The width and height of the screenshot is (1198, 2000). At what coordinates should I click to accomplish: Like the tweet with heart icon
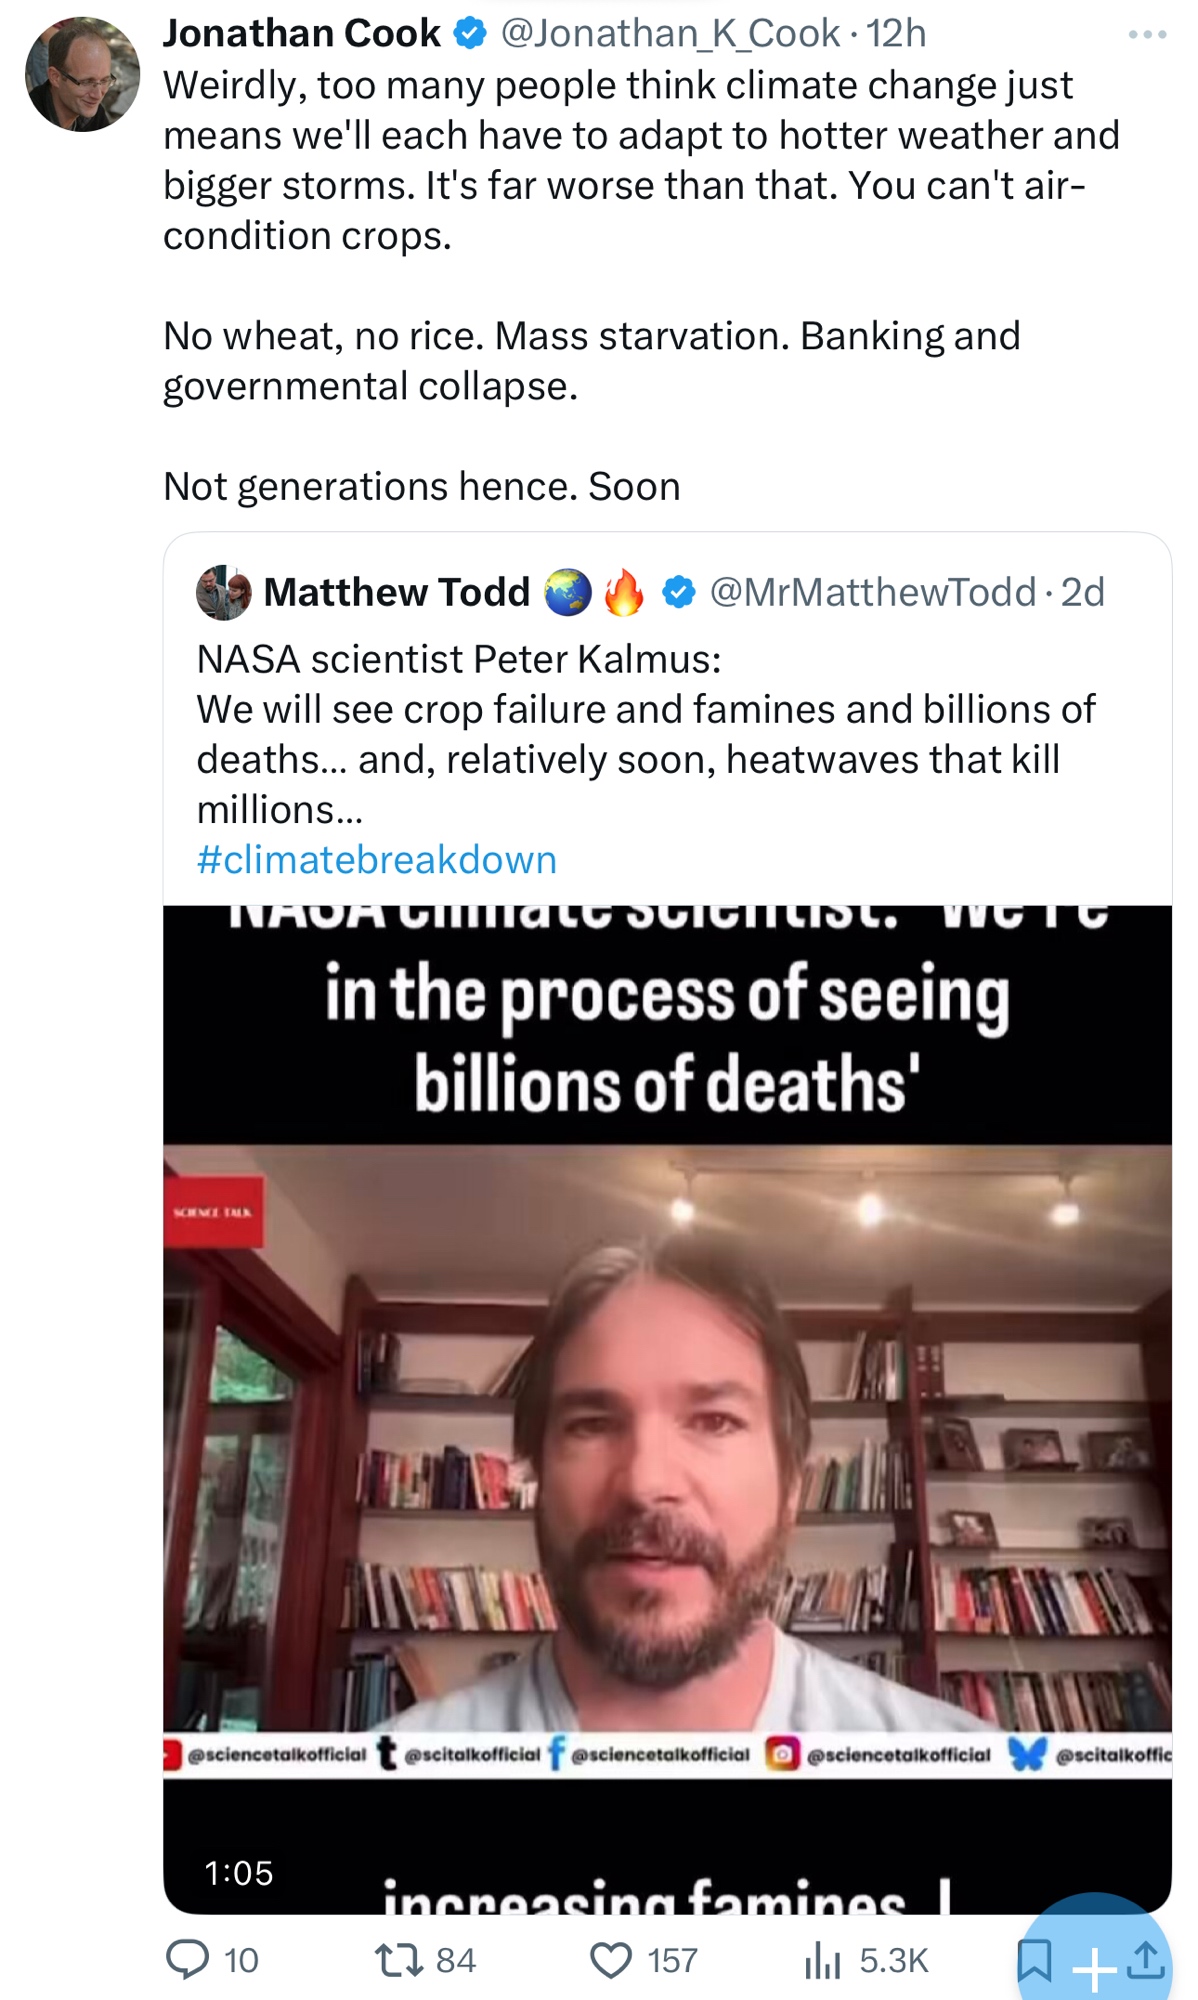[x=611, y=1959]
